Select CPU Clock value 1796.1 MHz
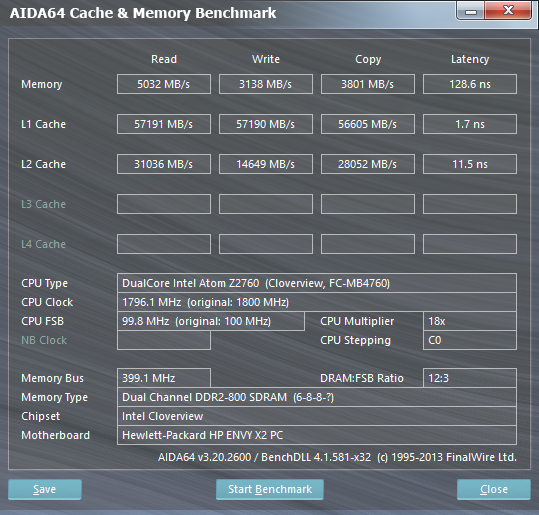 [x=317, y=302]
